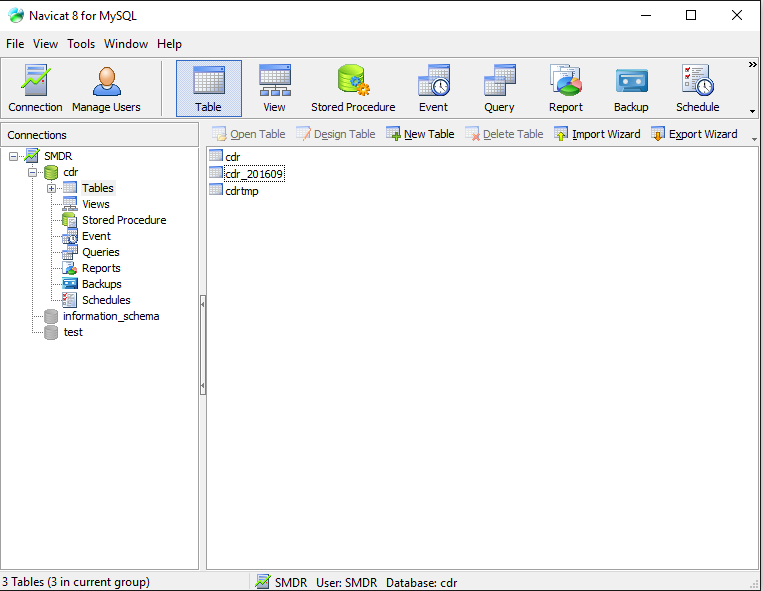Screen dimensions: 763x591
Task: Expand the Tables tree node
Action: tap(51, 188)
